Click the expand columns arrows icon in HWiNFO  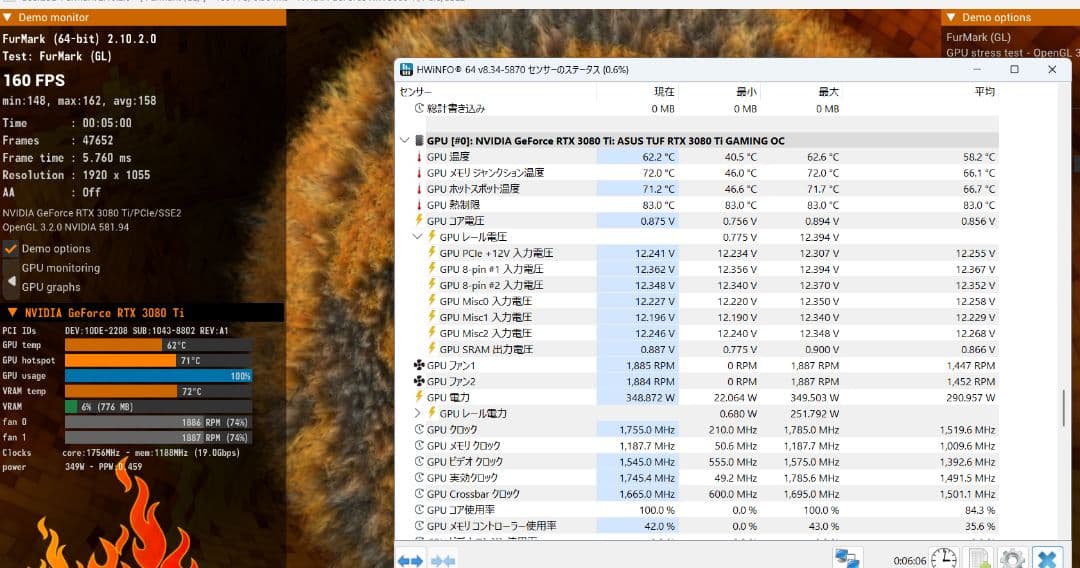coord(411,560)
